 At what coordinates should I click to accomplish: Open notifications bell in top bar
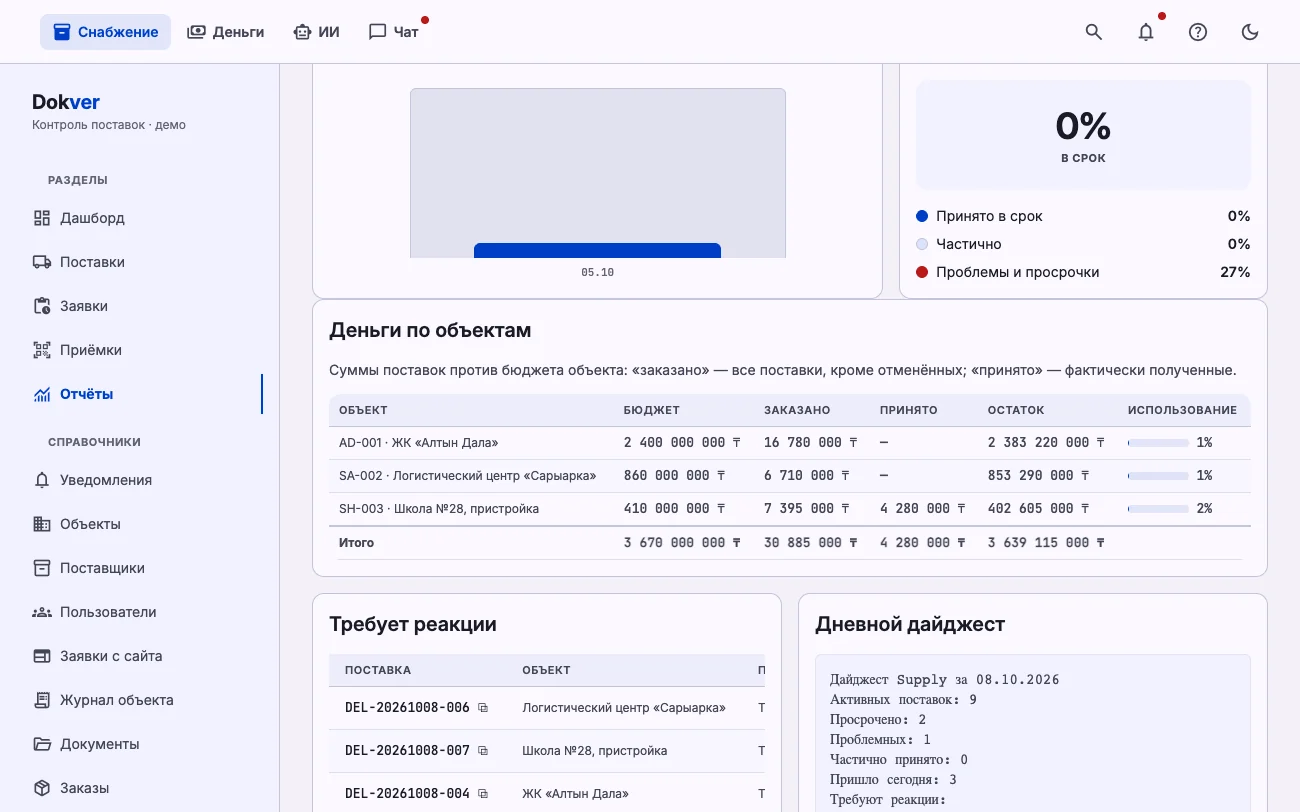1146,32
